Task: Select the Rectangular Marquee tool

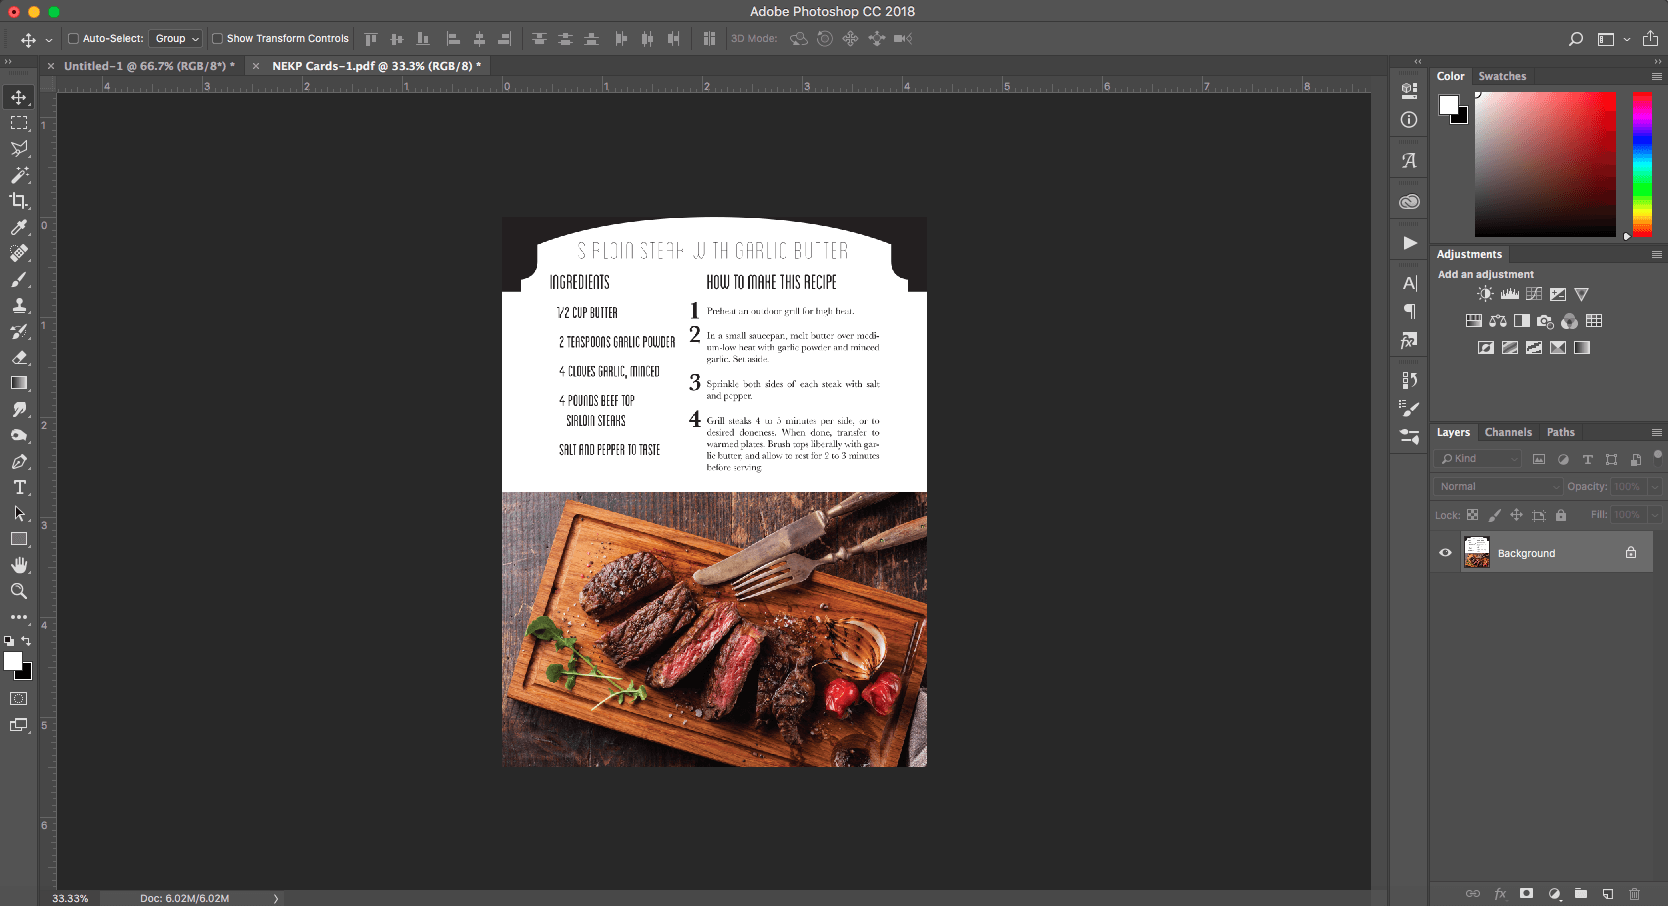Action: 19,123
